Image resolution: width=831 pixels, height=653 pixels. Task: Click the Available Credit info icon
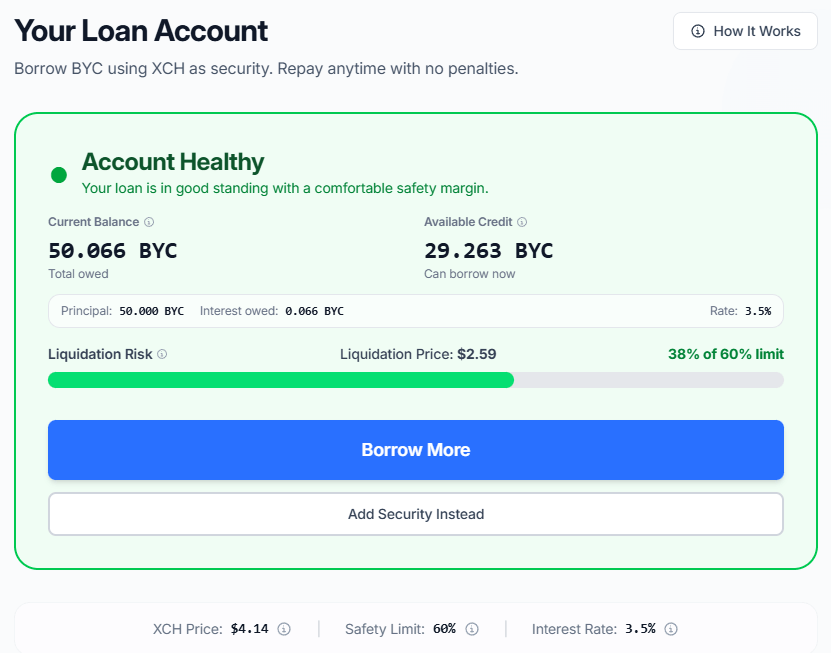(x=522, y=222)
